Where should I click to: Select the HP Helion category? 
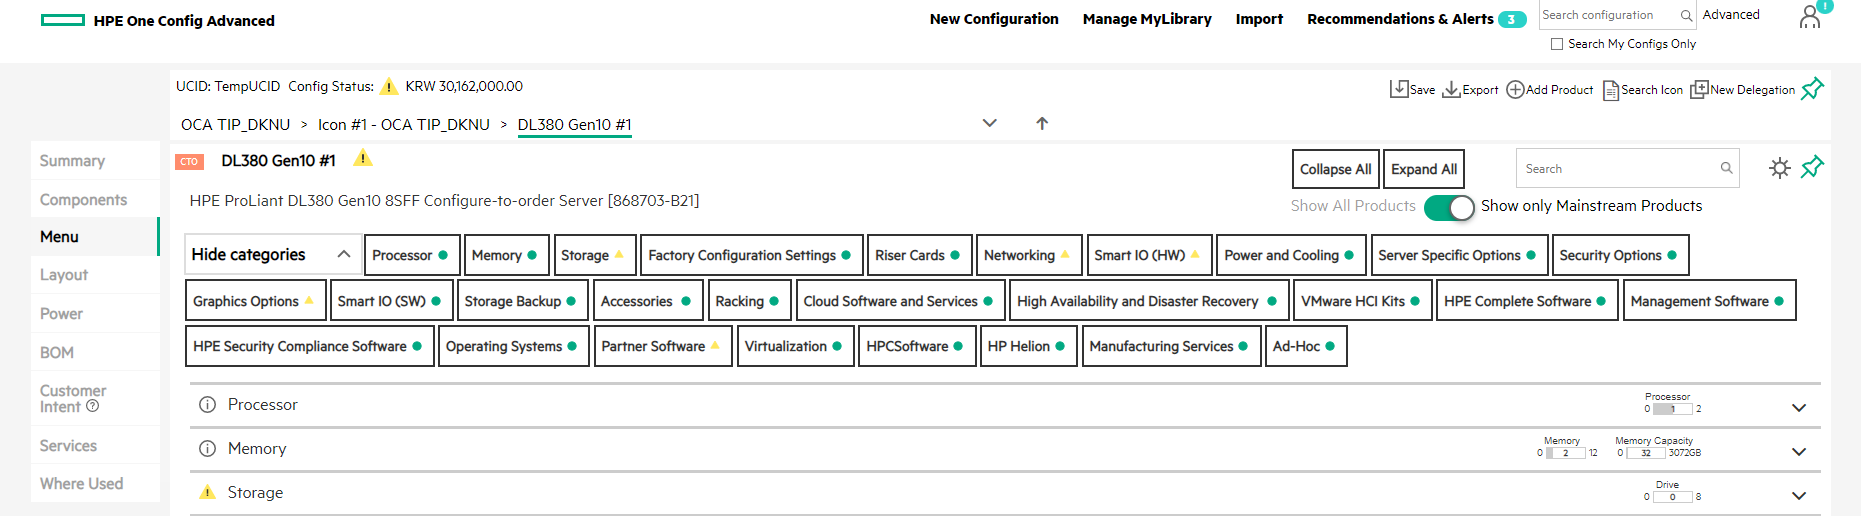[1028, 346]
